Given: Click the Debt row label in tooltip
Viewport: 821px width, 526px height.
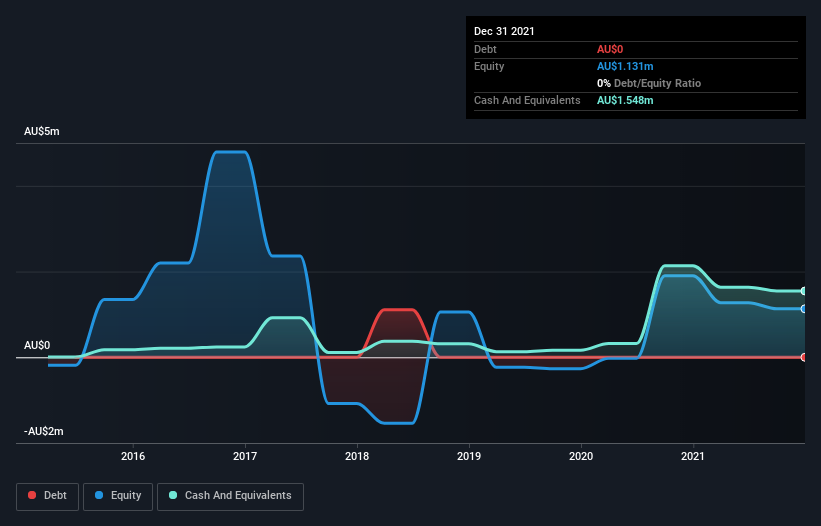Looking at the screenshot, I should [485, 49].
